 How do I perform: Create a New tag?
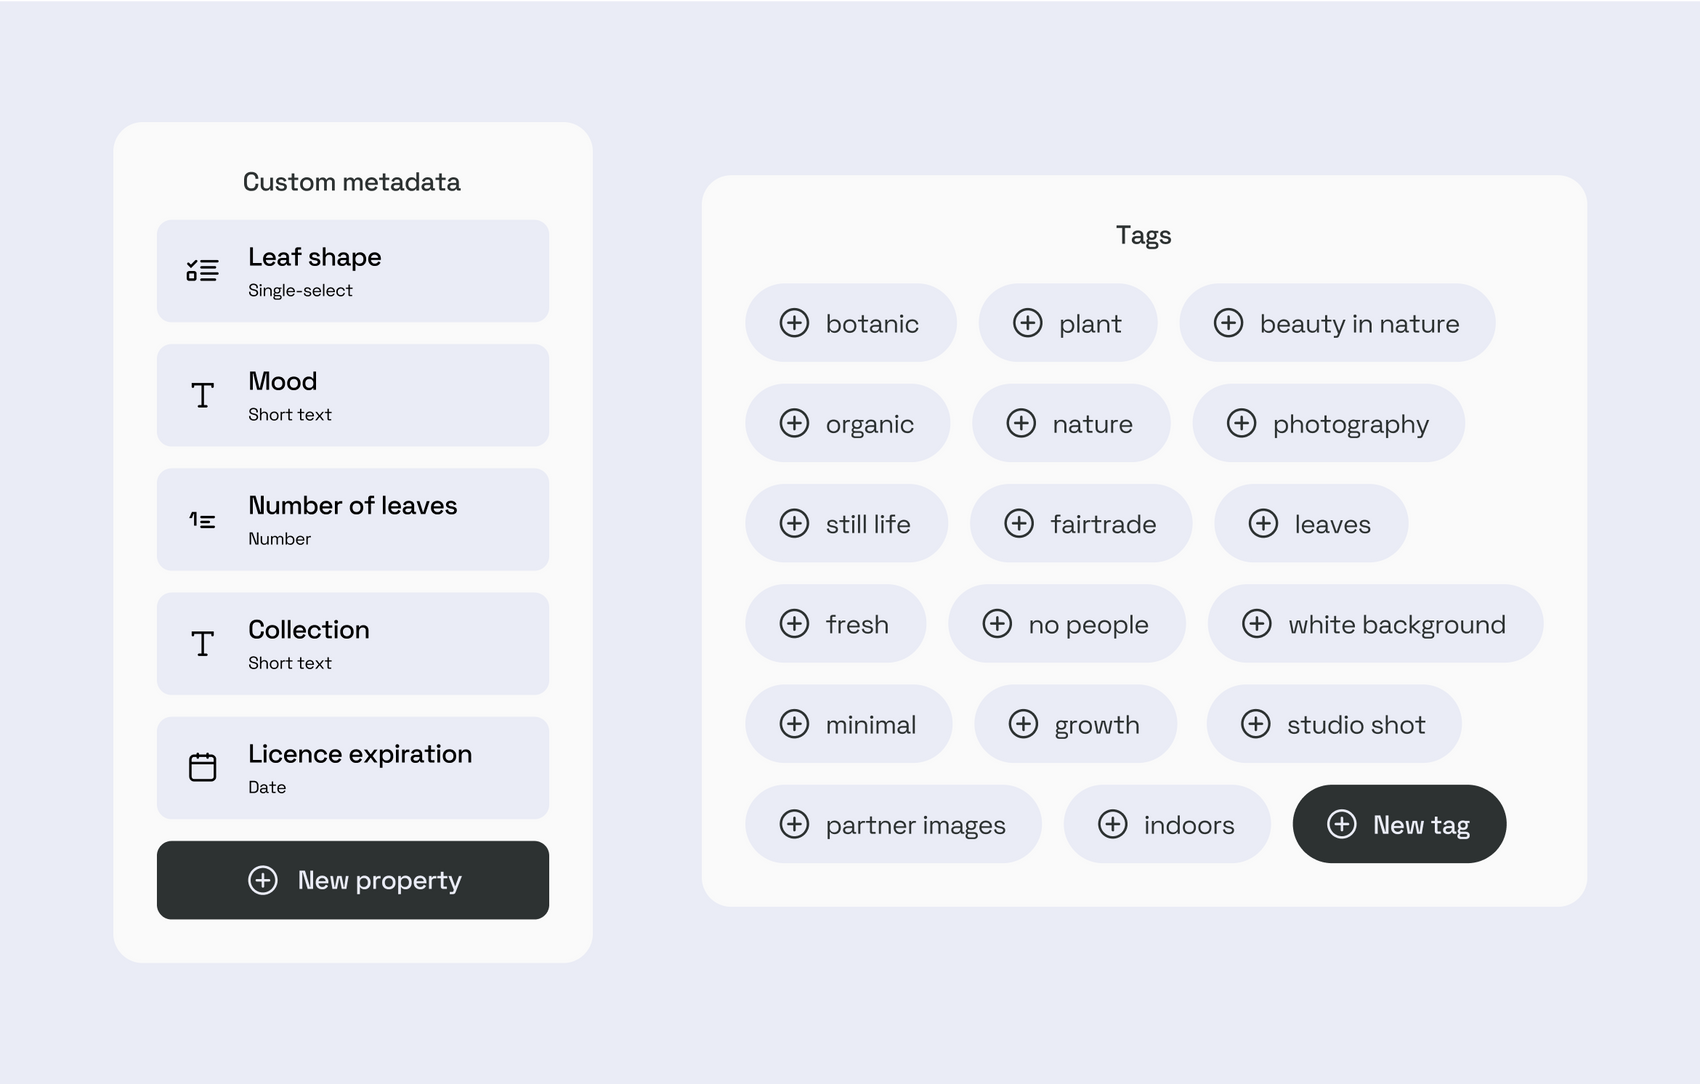(x=1399, y=824)
